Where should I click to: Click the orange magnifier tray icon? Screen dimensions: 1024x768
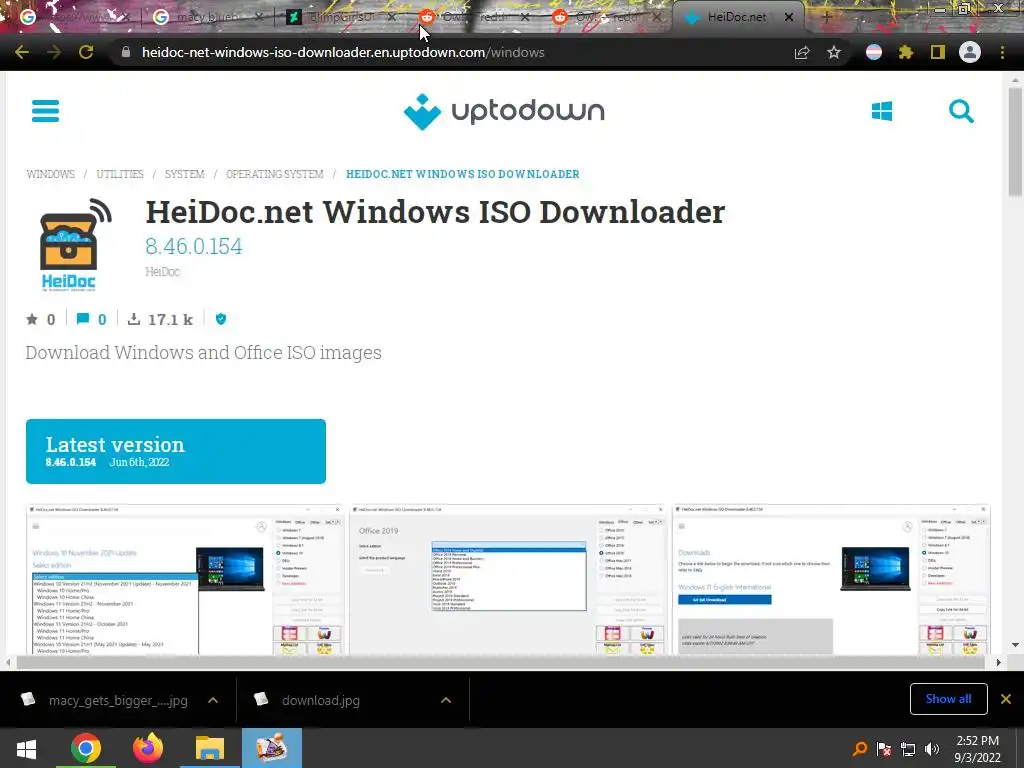(x=860, y=748)
